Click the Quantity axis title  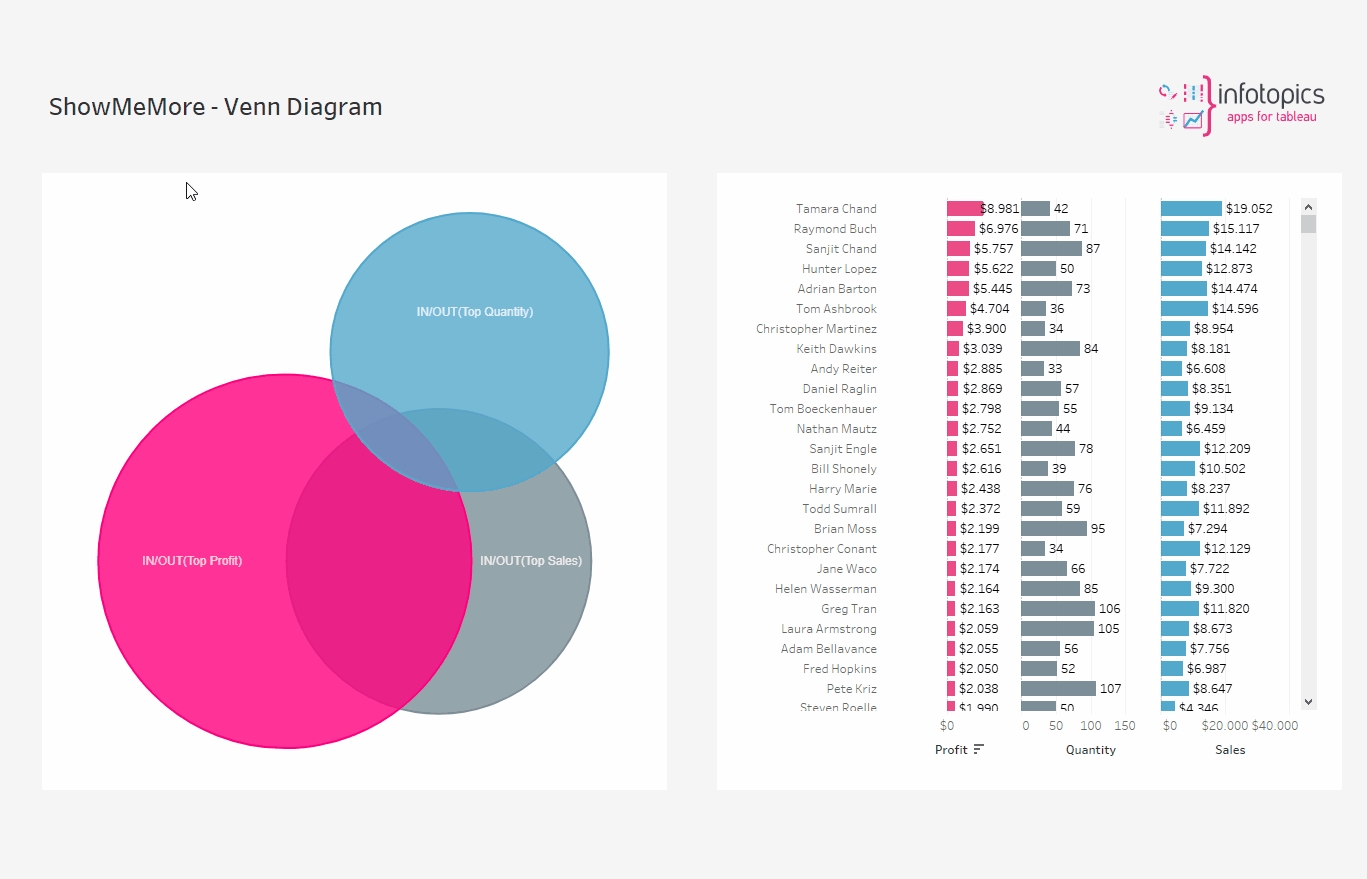pyautogui.click(x=1090, y=750)
